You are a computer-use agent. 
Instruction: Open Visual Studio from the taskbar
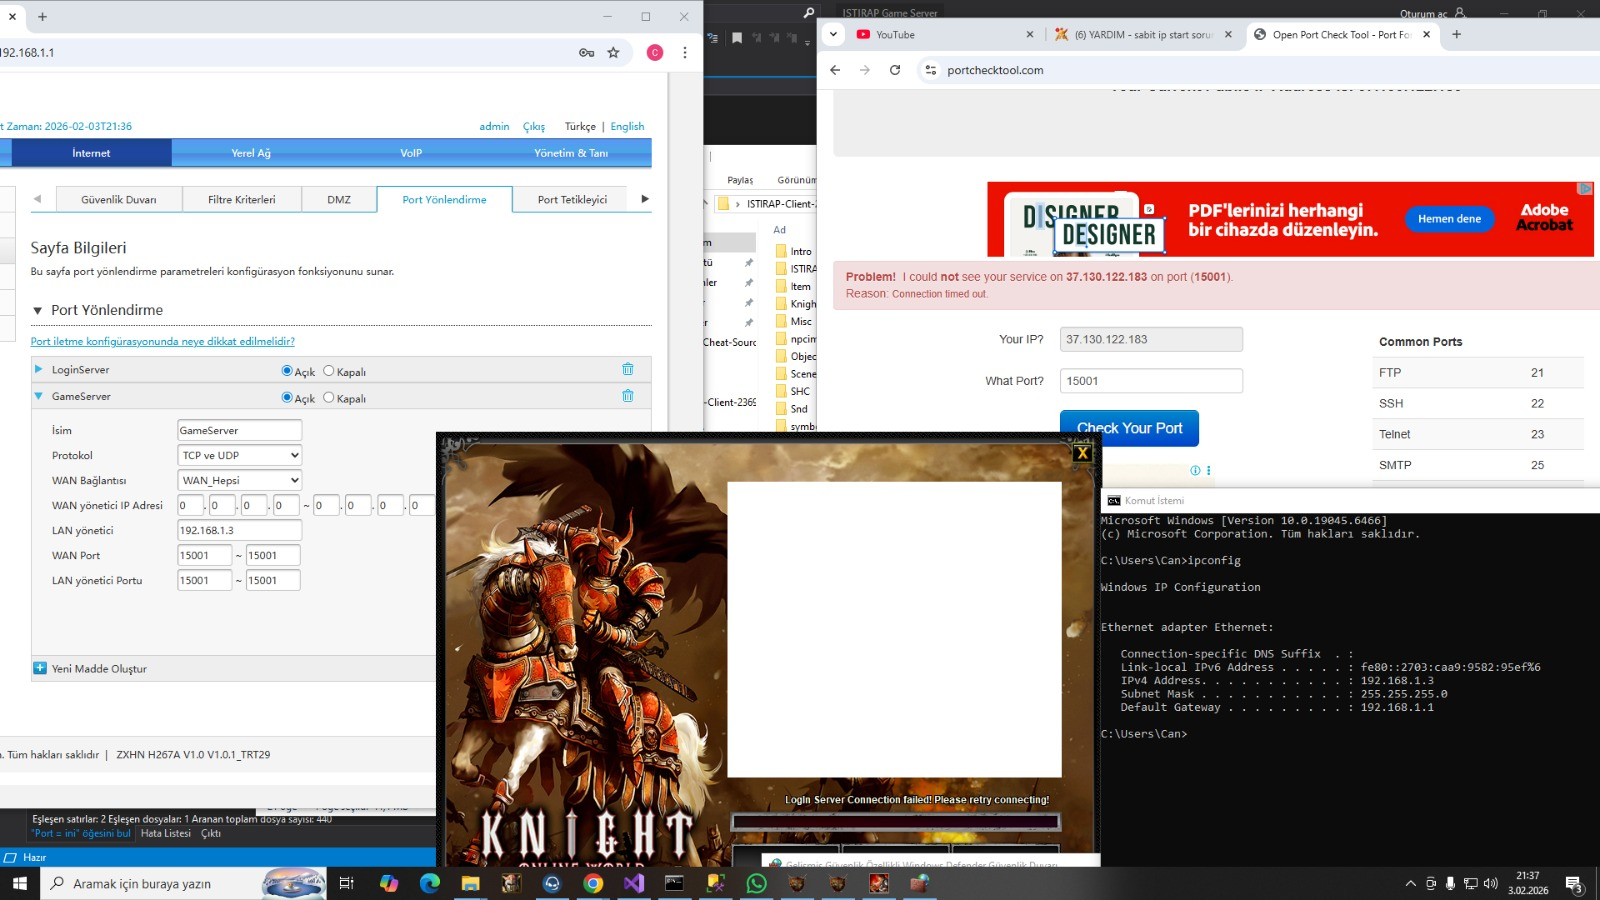point(634,883)
